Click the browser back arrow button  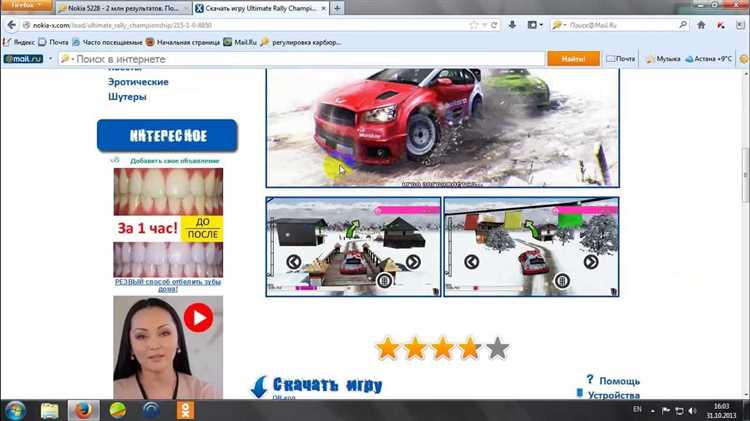11,25
